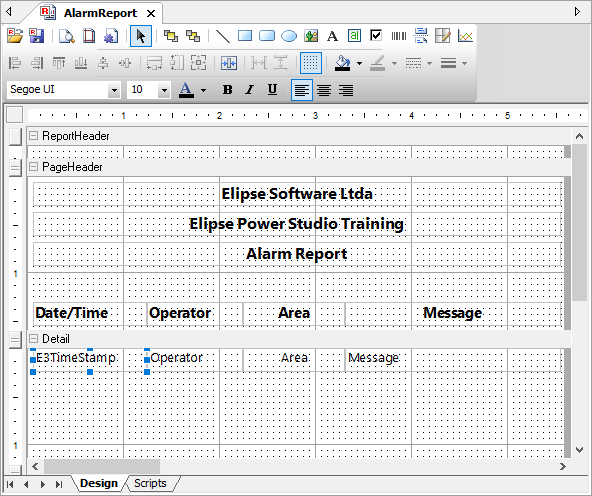Select the Rounded Rectangle tool
This screenshot has height=496, width=592.
[267, 36]
